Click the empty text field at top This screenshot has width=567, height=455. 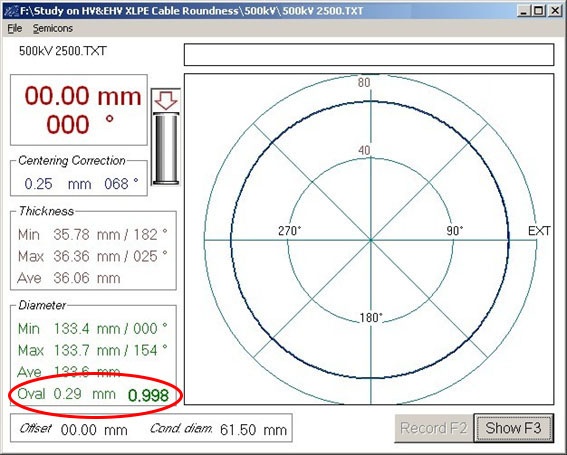(x=369, y=55)
